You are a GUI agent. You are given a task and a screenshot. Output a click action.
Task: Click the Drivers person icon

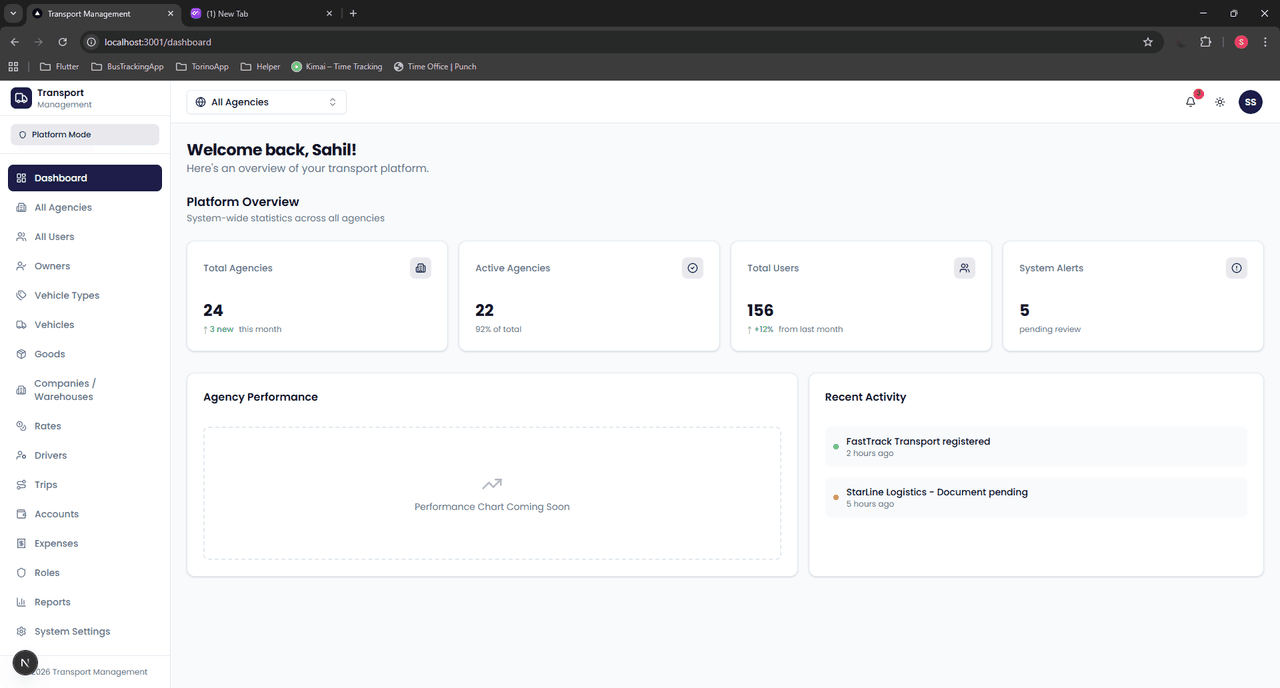21,455
